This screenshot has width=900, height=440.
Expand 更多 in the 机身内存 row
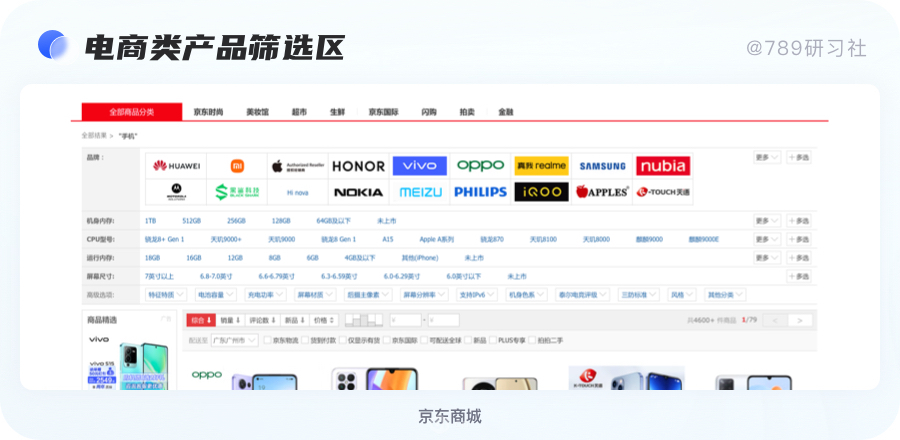(x=767, y=221)
